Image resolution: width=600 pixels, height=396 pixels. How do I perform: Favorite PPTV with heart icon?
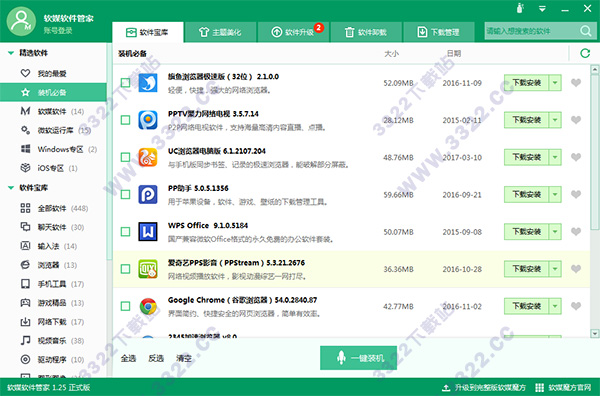(576, 120)
